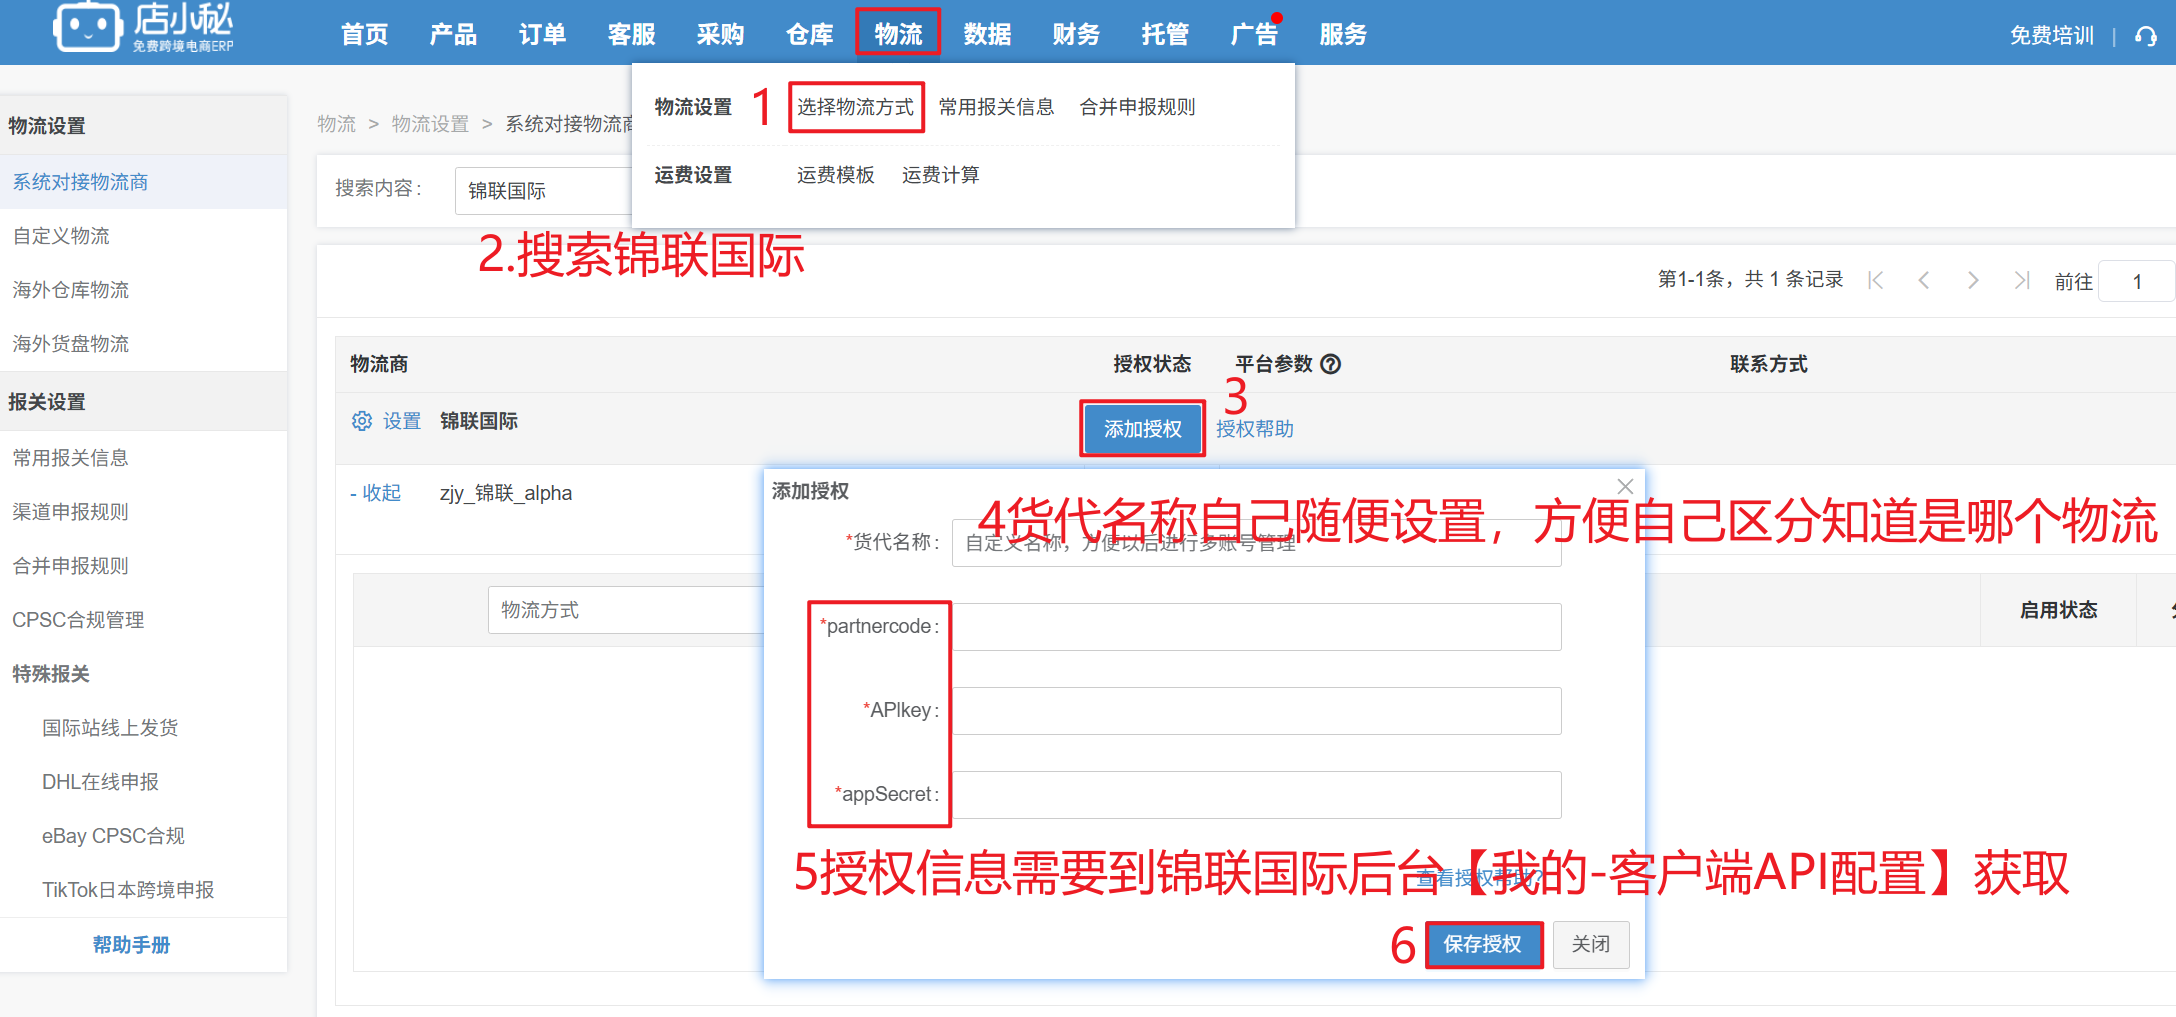Open the 客服 top menu
The width and height of the screenshot is (2176, 1017).
[x=631, y=34]
